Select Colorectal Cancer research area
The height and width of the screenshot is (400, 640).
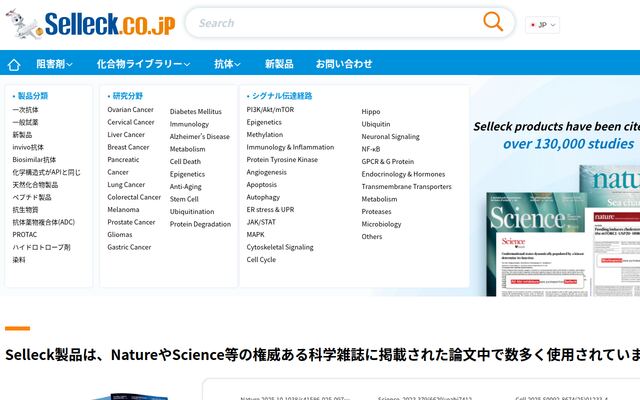coord(134,197)
